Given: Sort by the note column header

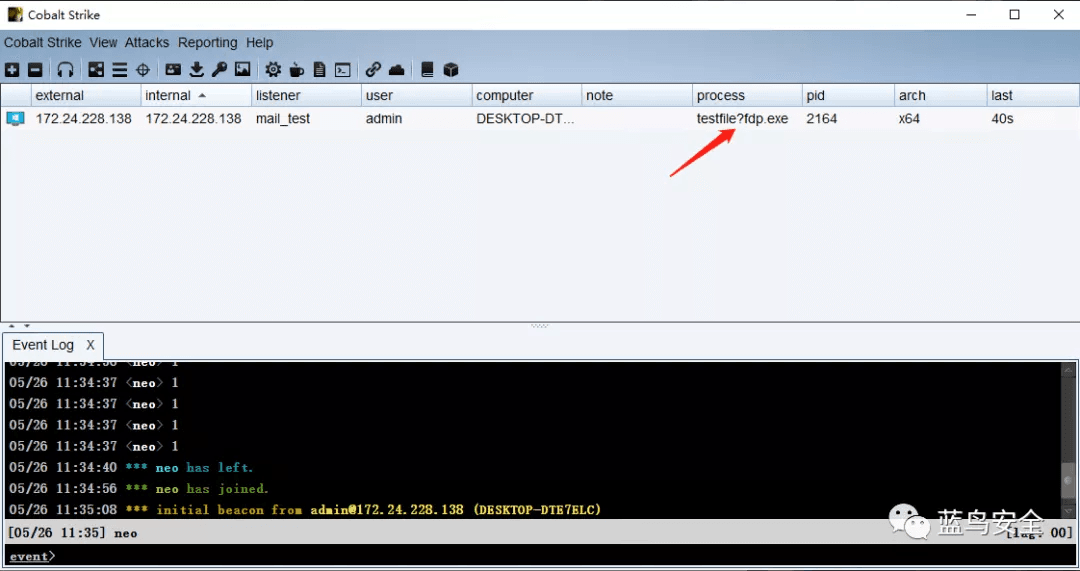Looking at the screenshot, I should (637, 96).
